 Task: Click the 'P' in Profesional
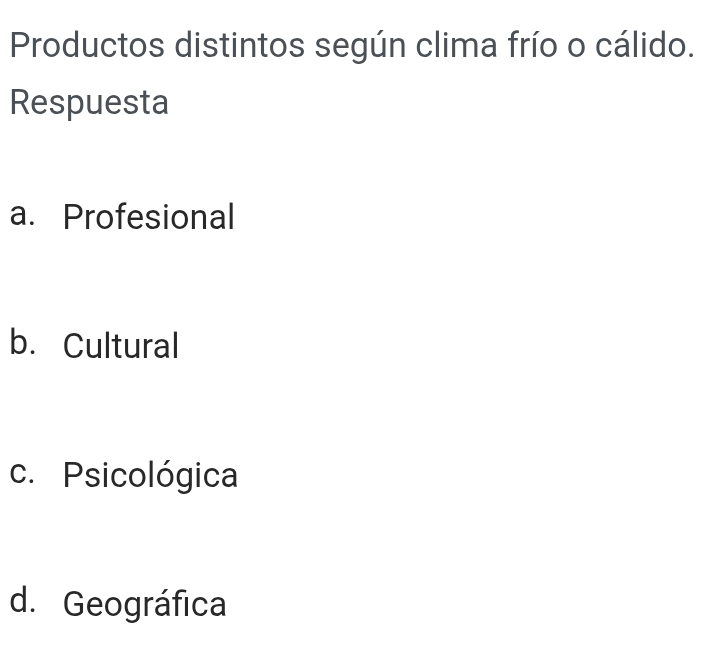click(72, 217)
